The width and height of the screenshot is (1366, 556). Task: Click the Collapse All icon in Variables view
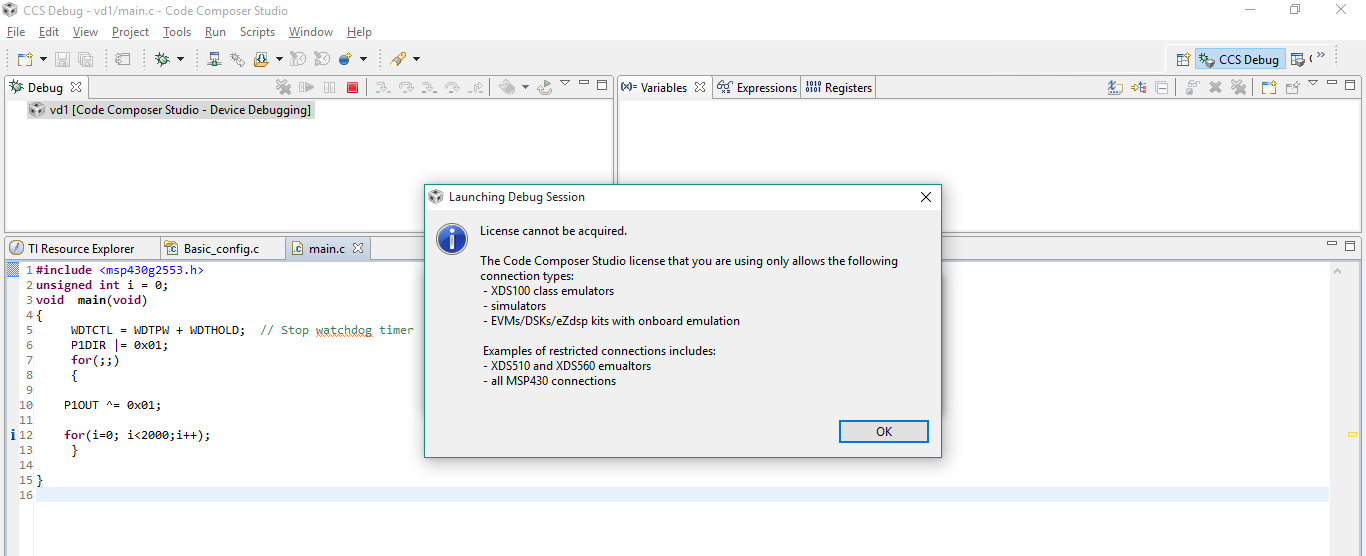click(x=1161, y=88)
